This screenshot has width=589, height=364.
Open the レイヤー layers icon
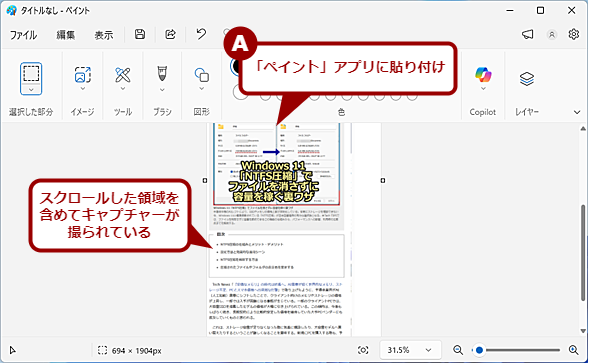[527, 79]
